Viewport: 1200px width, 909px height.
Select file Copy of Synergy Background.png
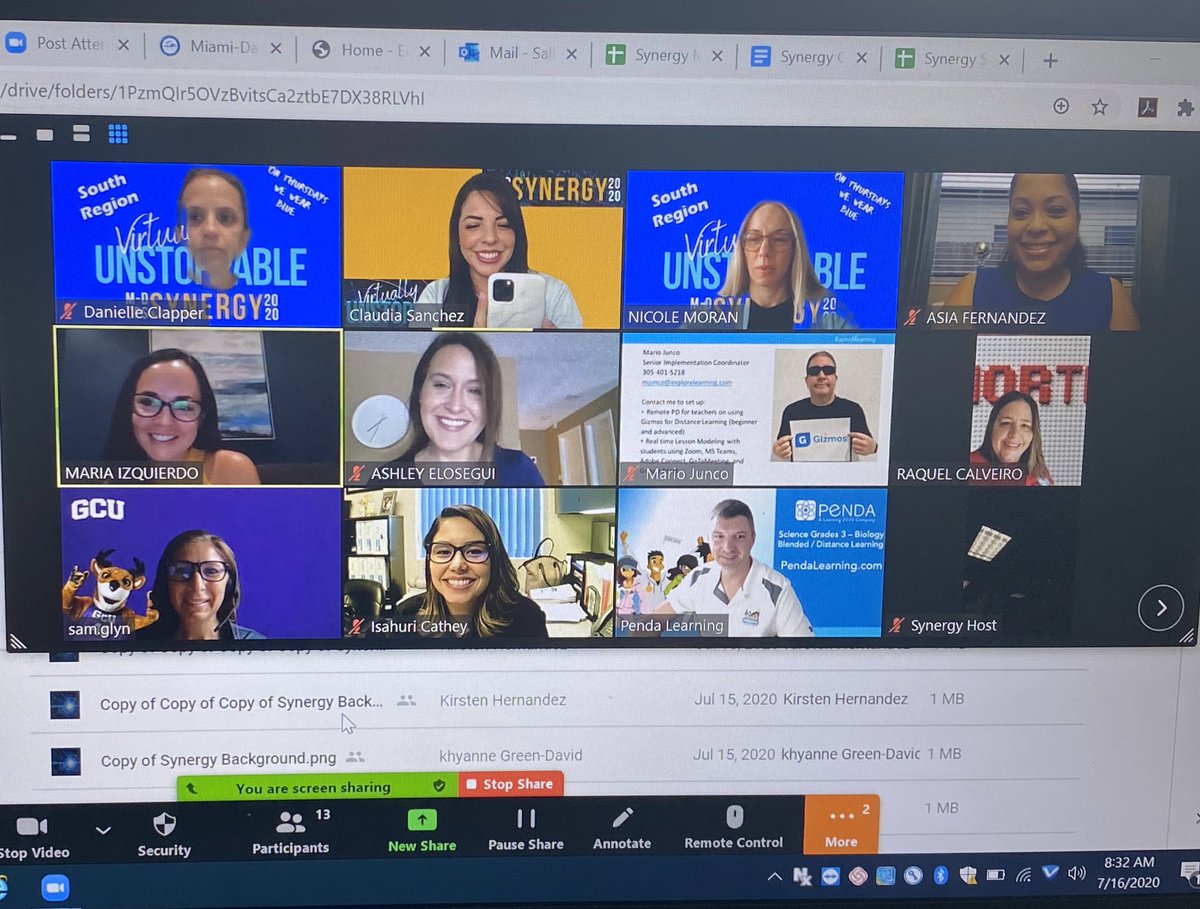217,760
